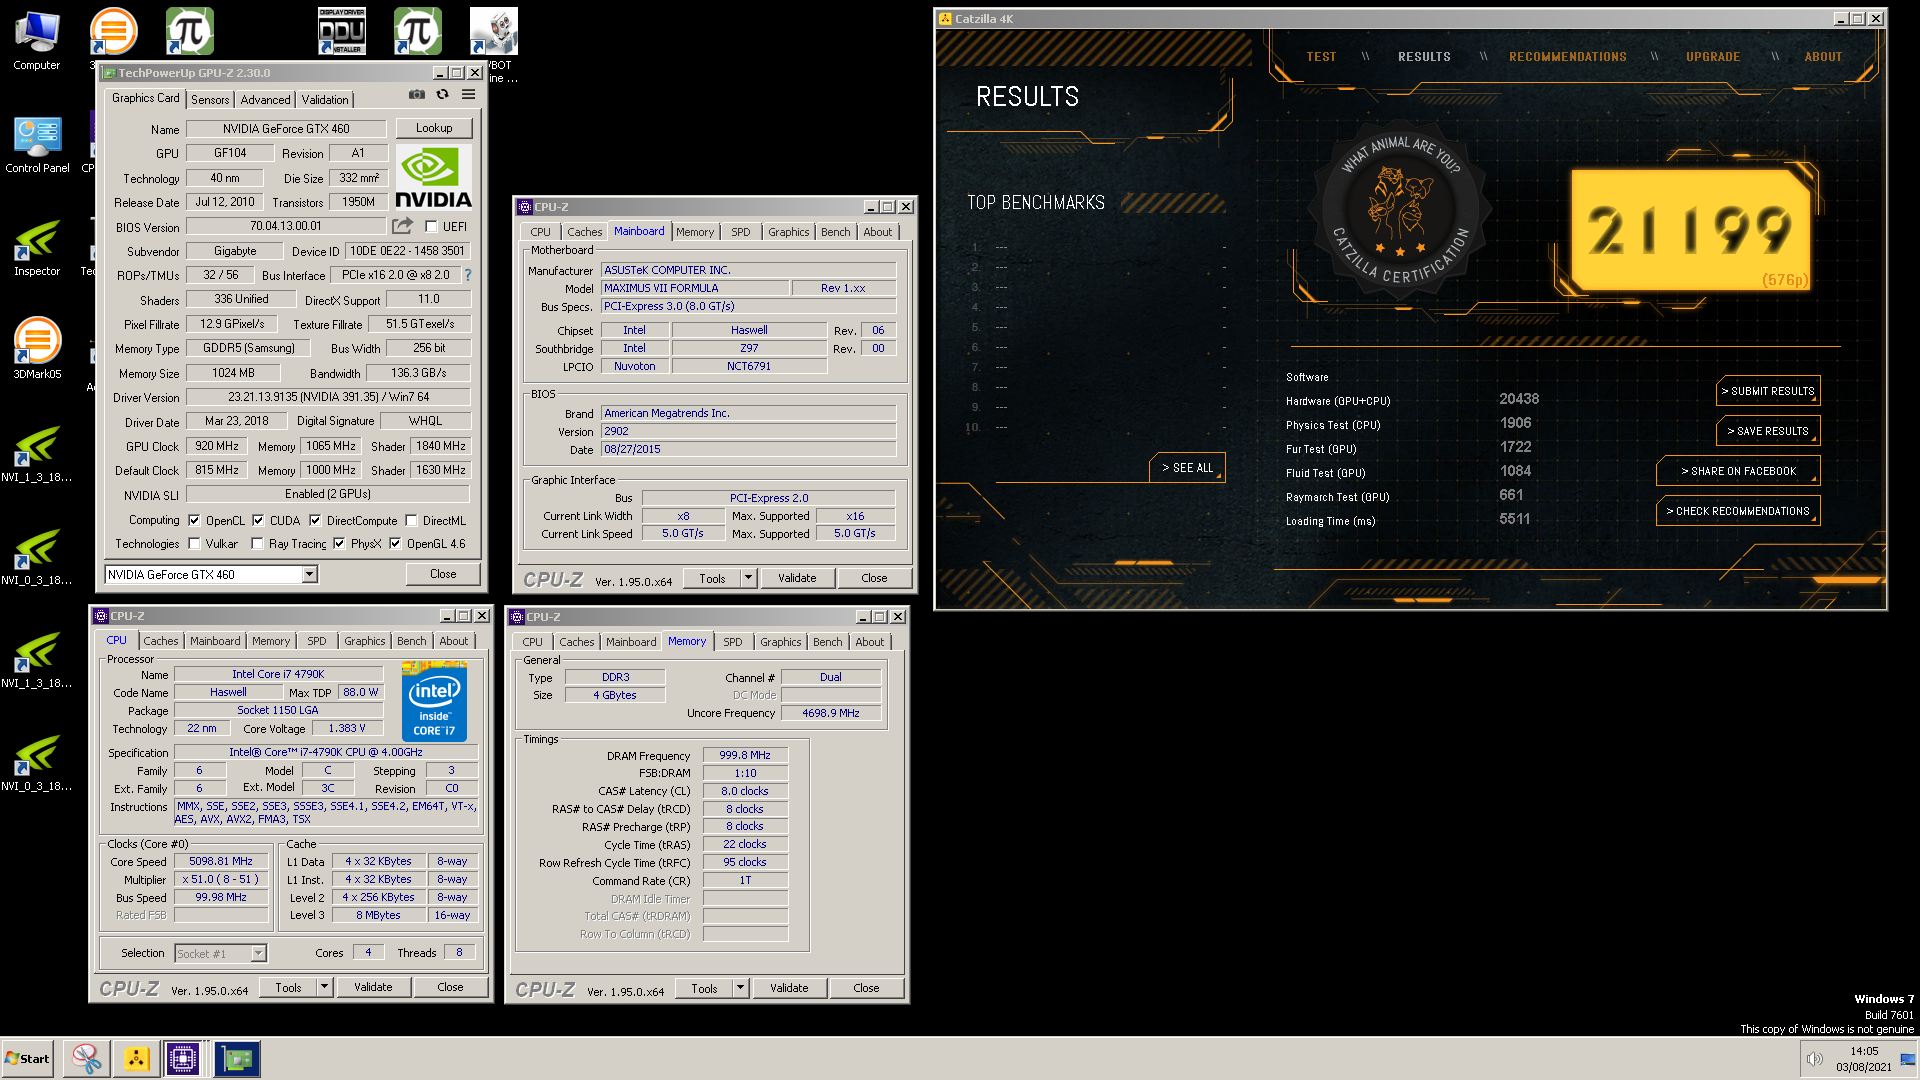The width and height of the screenshot is (1920, 1080).
Task: Open Tools dropdown arrow in Mainboard CPU-Z window
Action: point(748,578)
